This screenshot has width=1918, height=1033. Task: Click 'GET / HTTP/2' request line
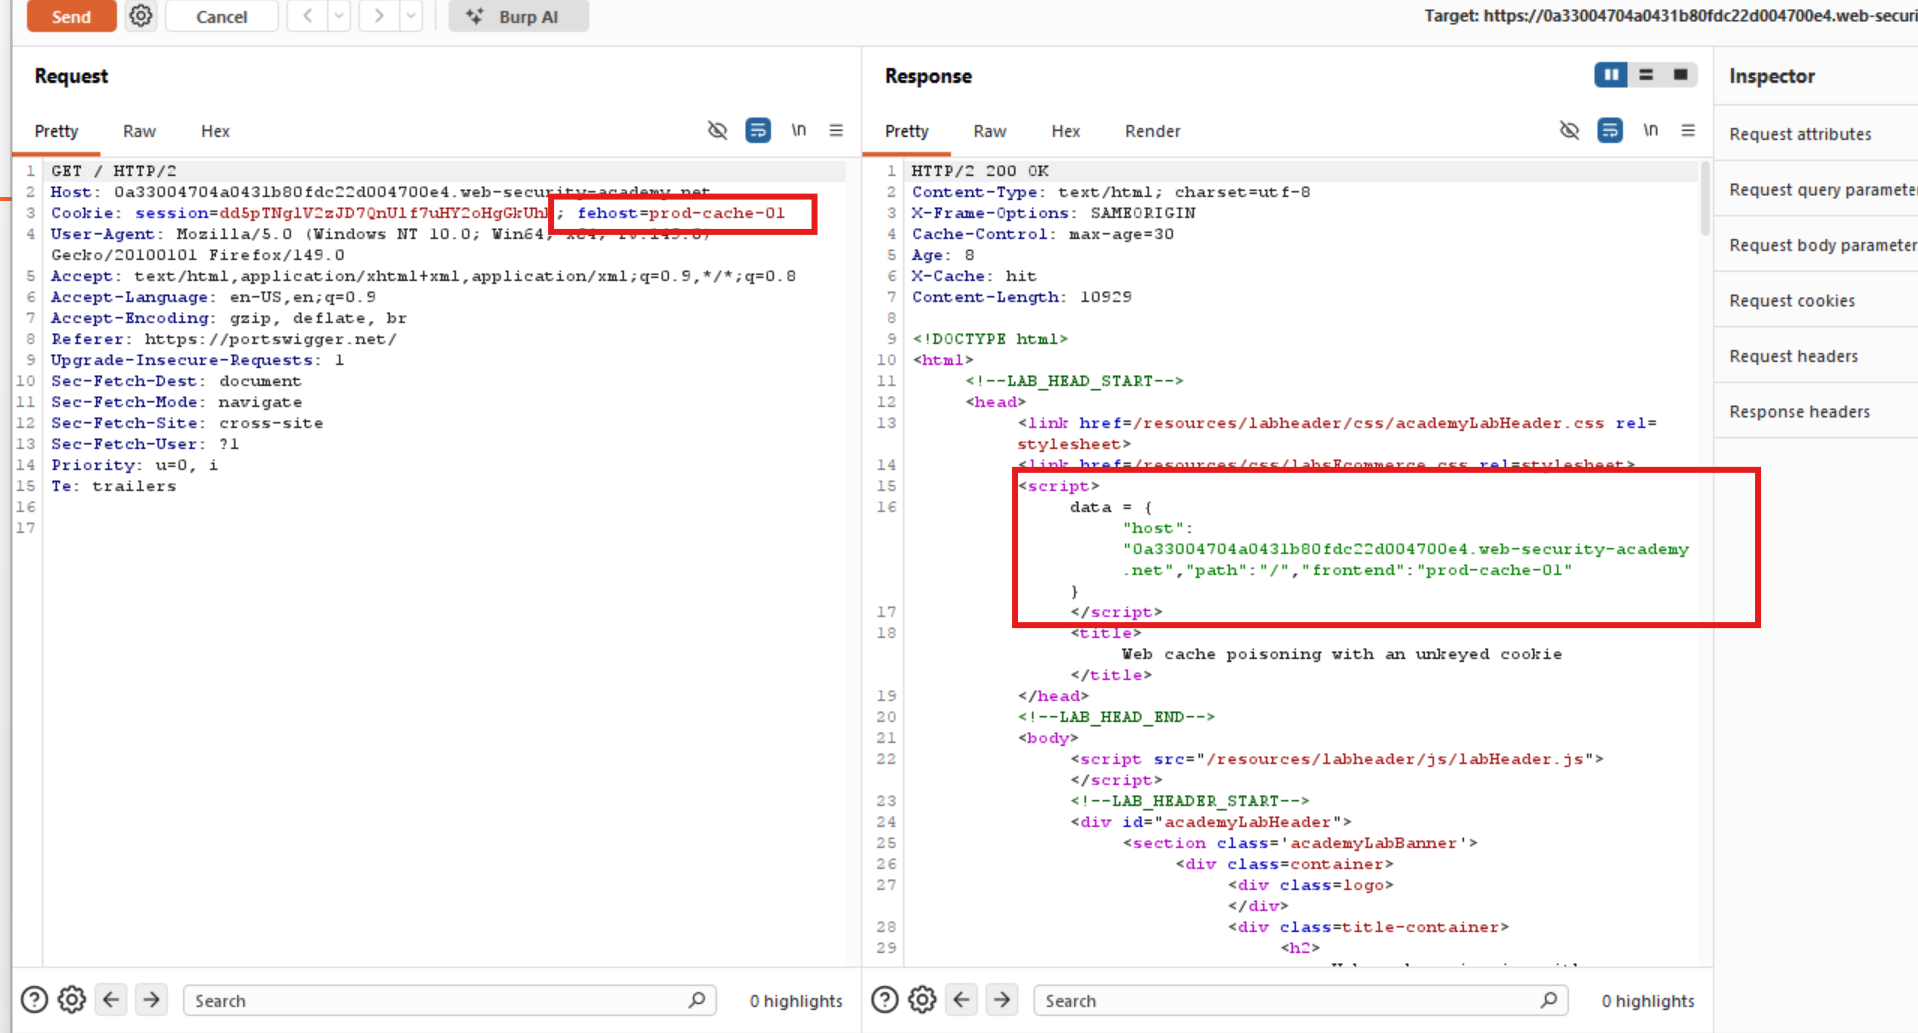113,171
